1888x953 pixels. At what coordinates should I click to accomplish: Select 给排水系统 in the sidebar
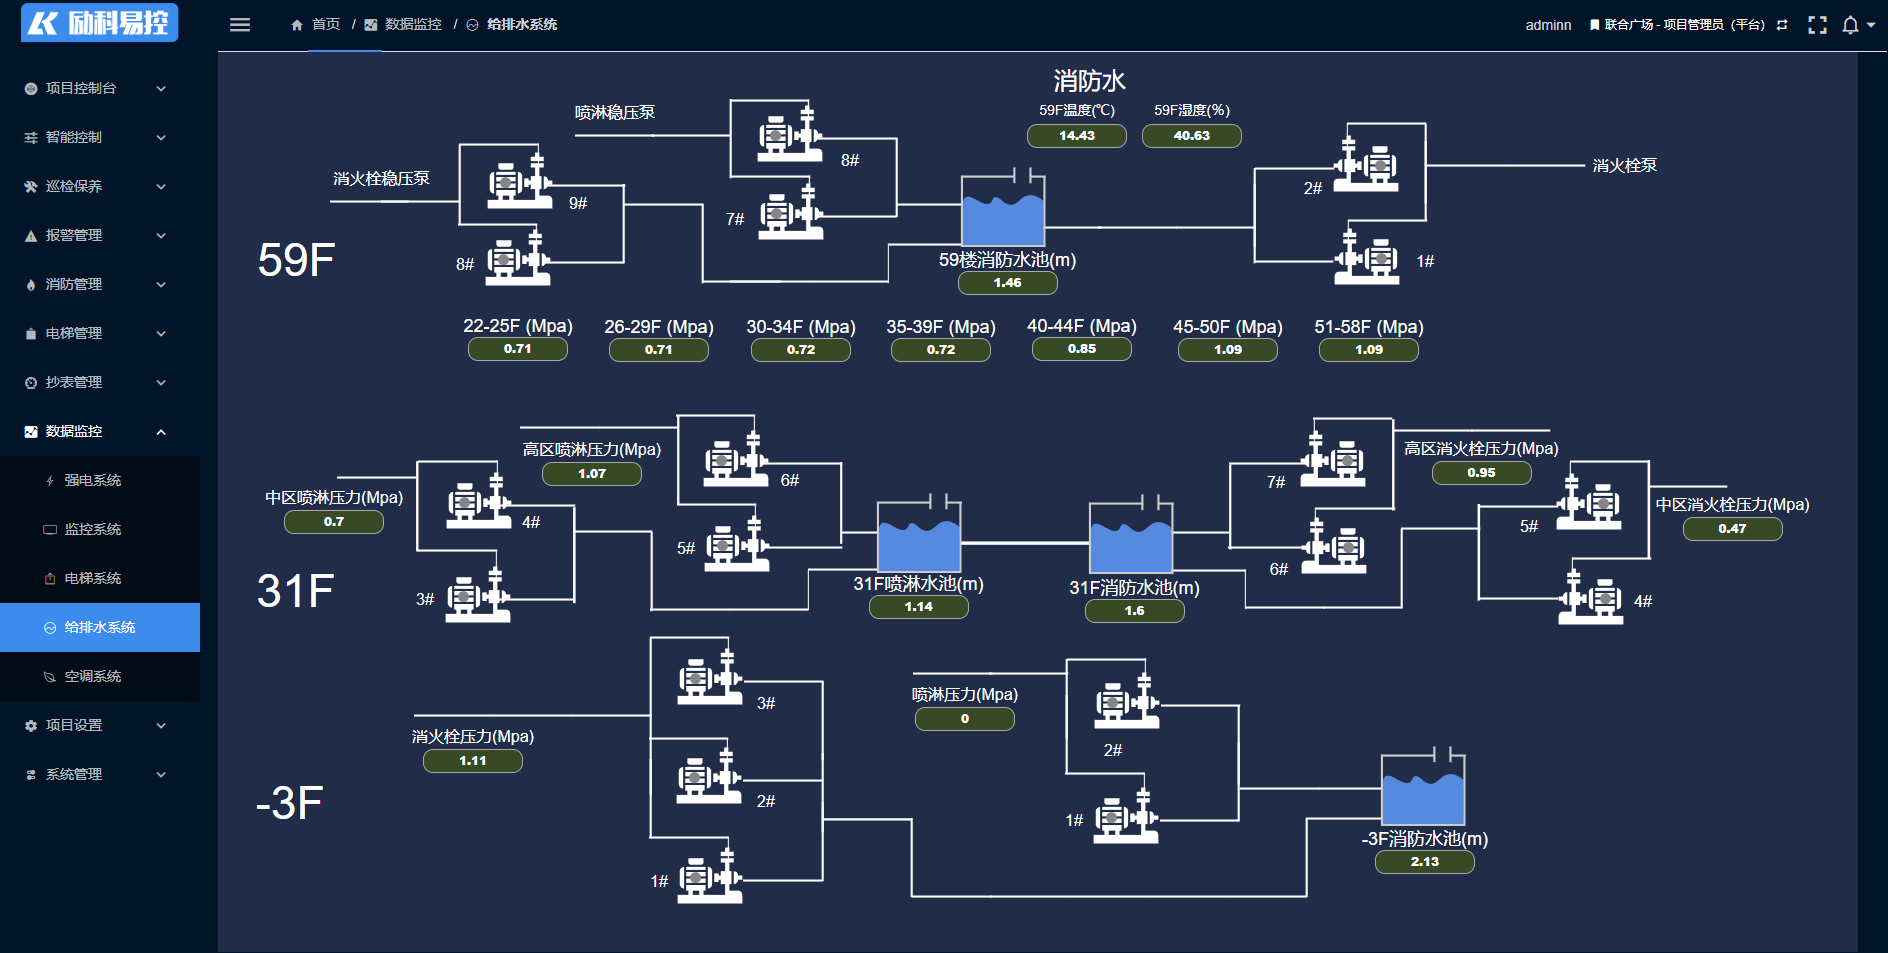click(x=99, y=627)
